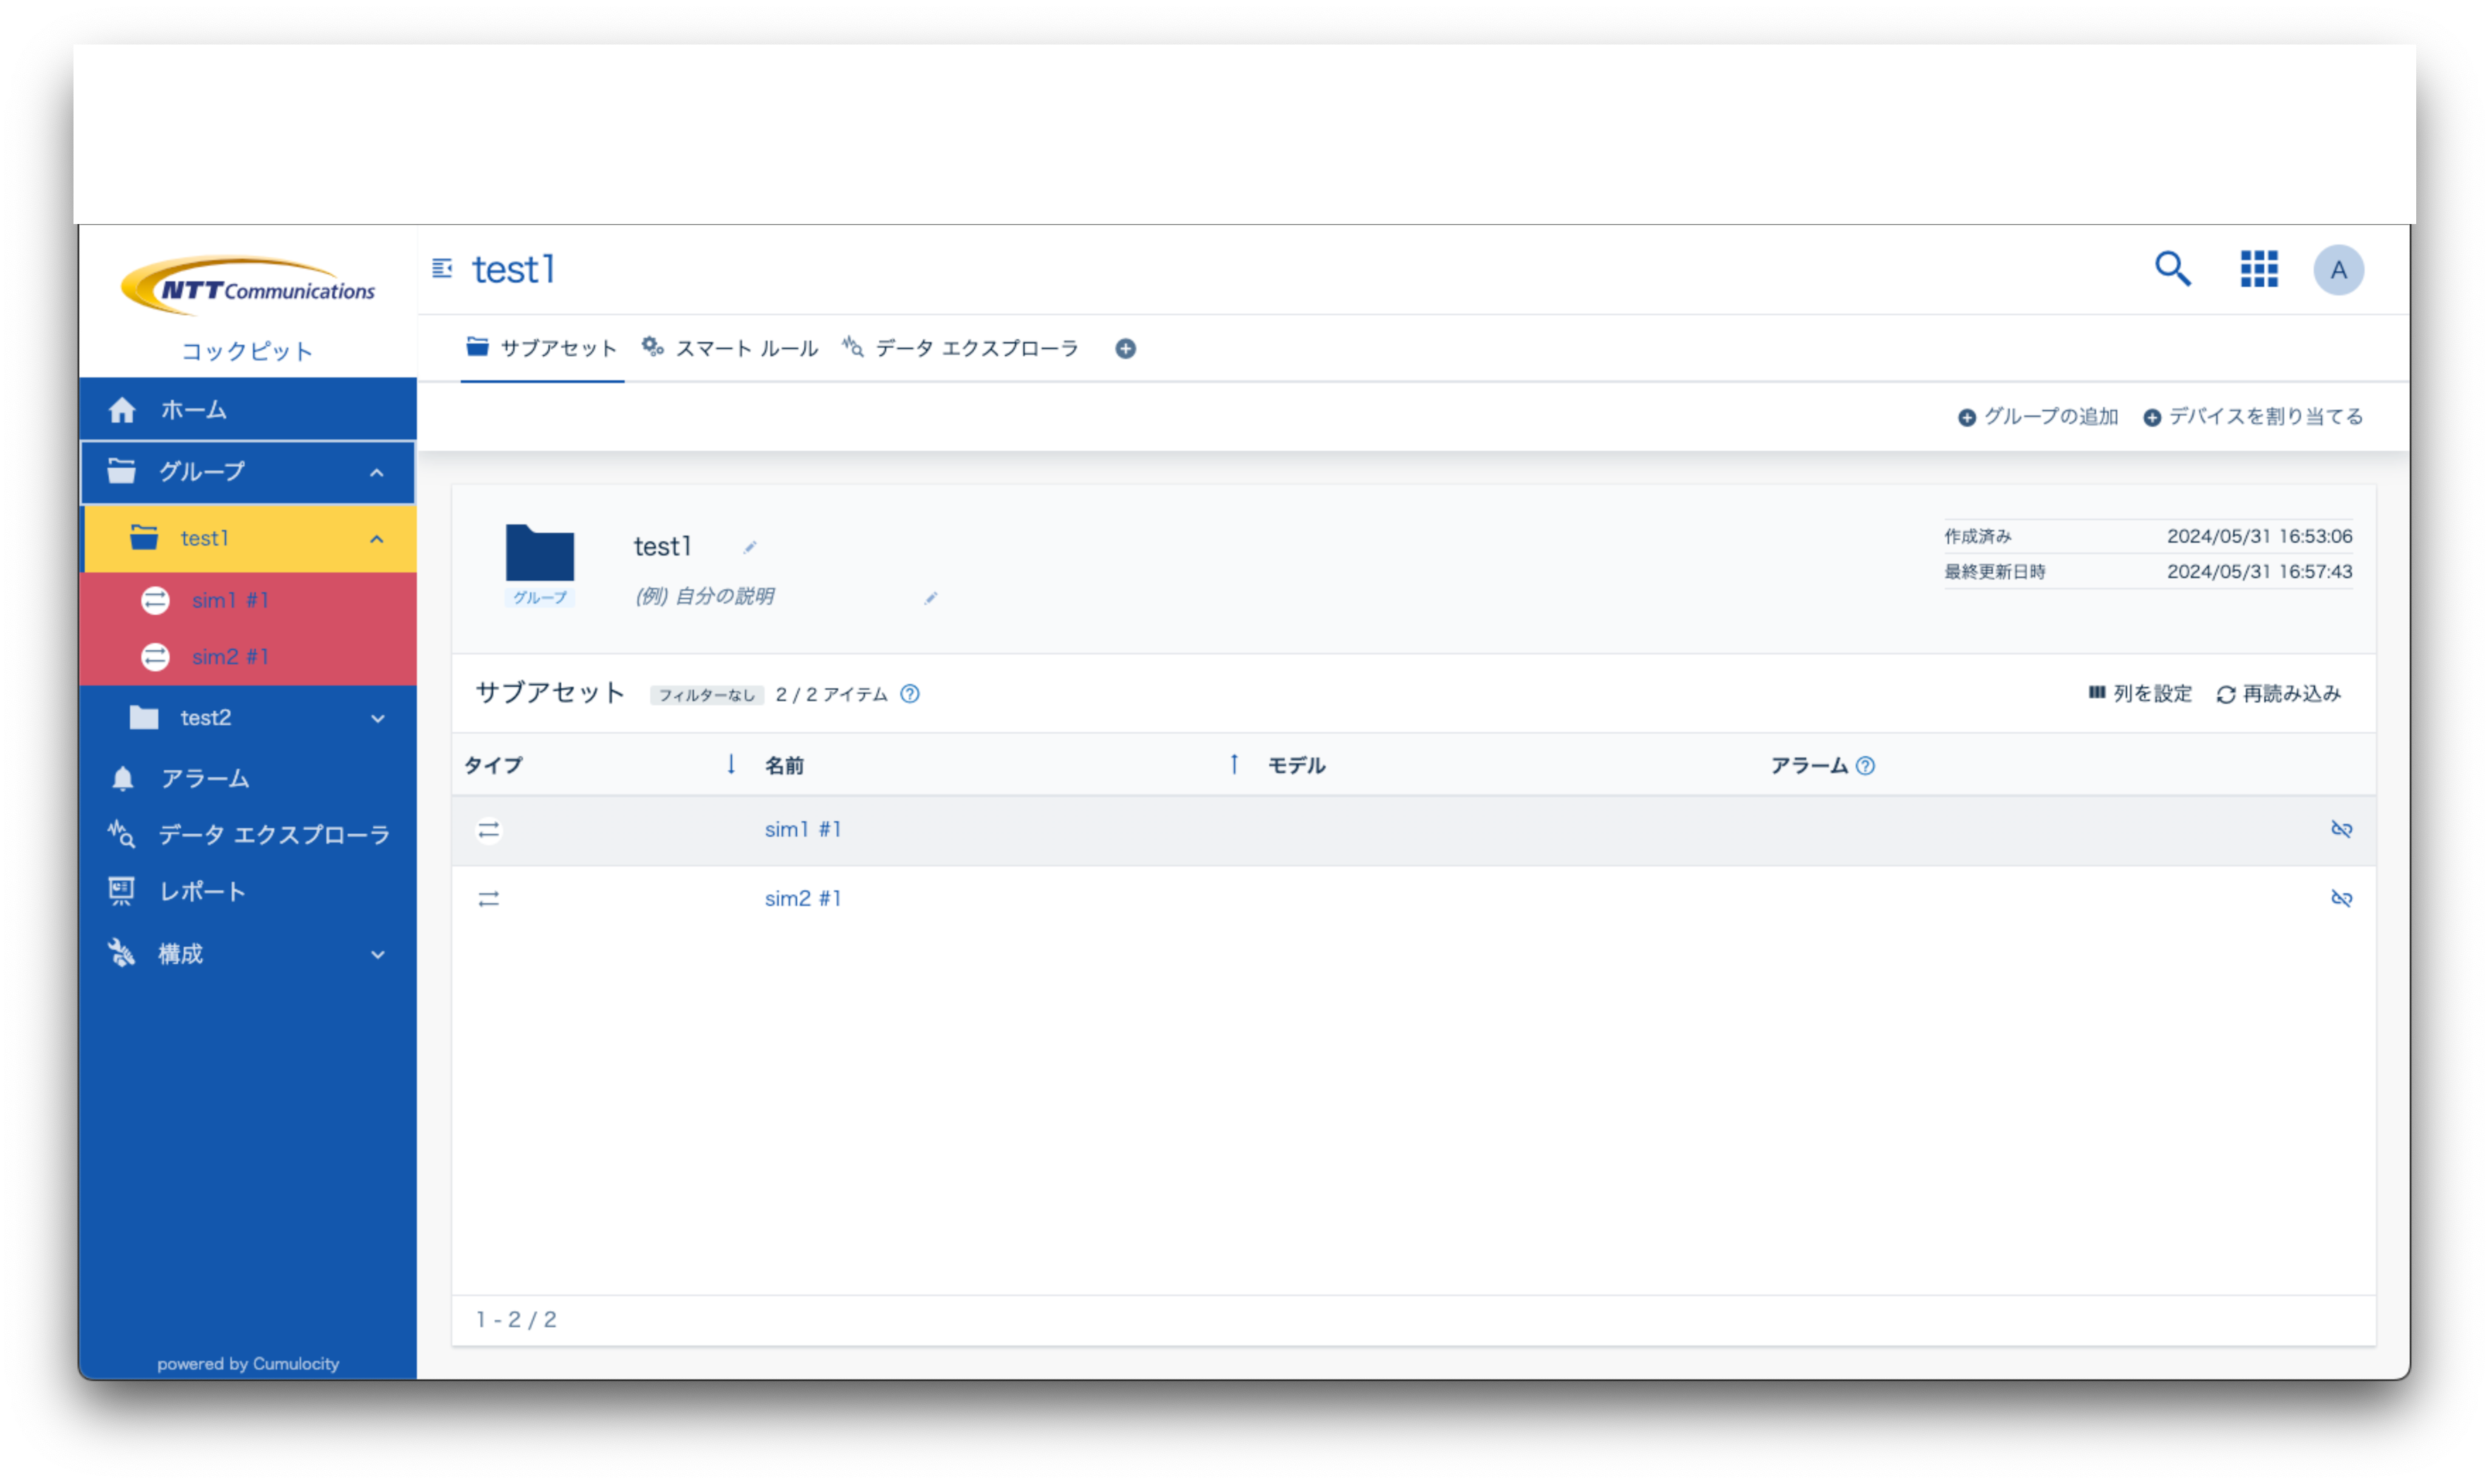Click the コックピット app title
2489x1484 pixels.
point(247,351)
